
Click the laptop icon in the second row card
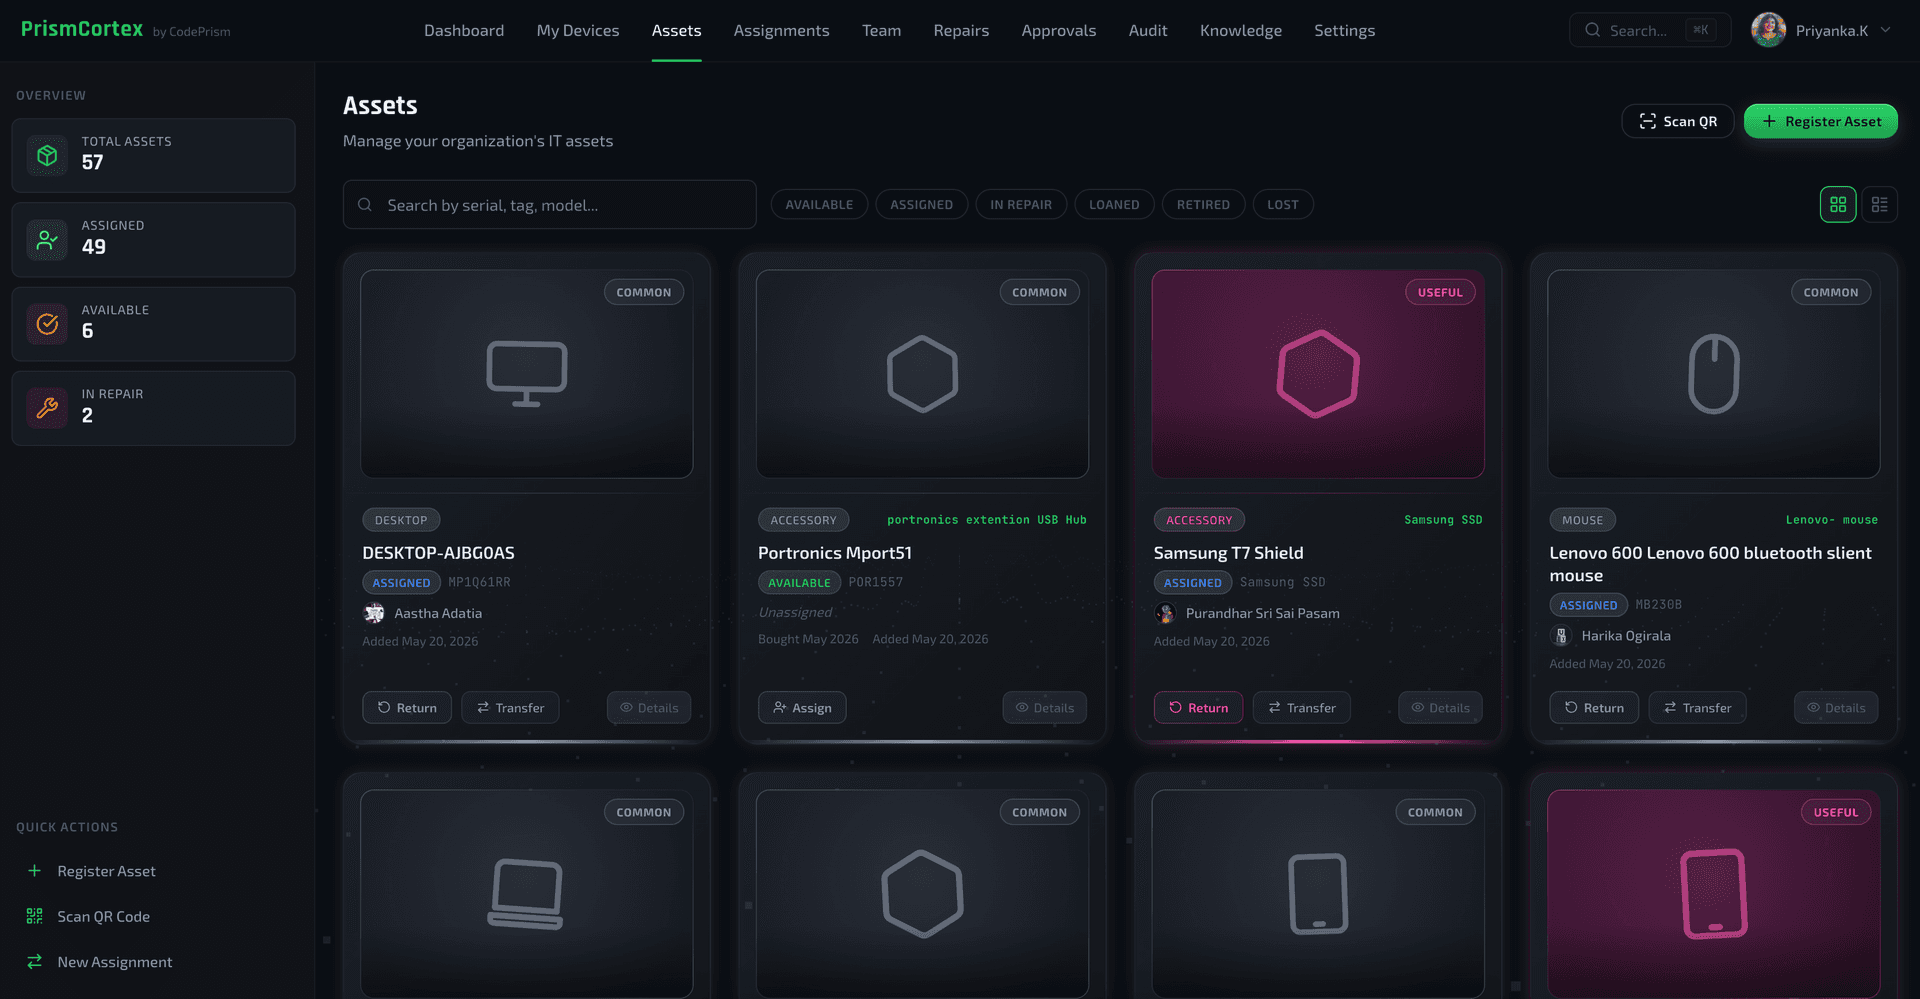tap(526, 894)
